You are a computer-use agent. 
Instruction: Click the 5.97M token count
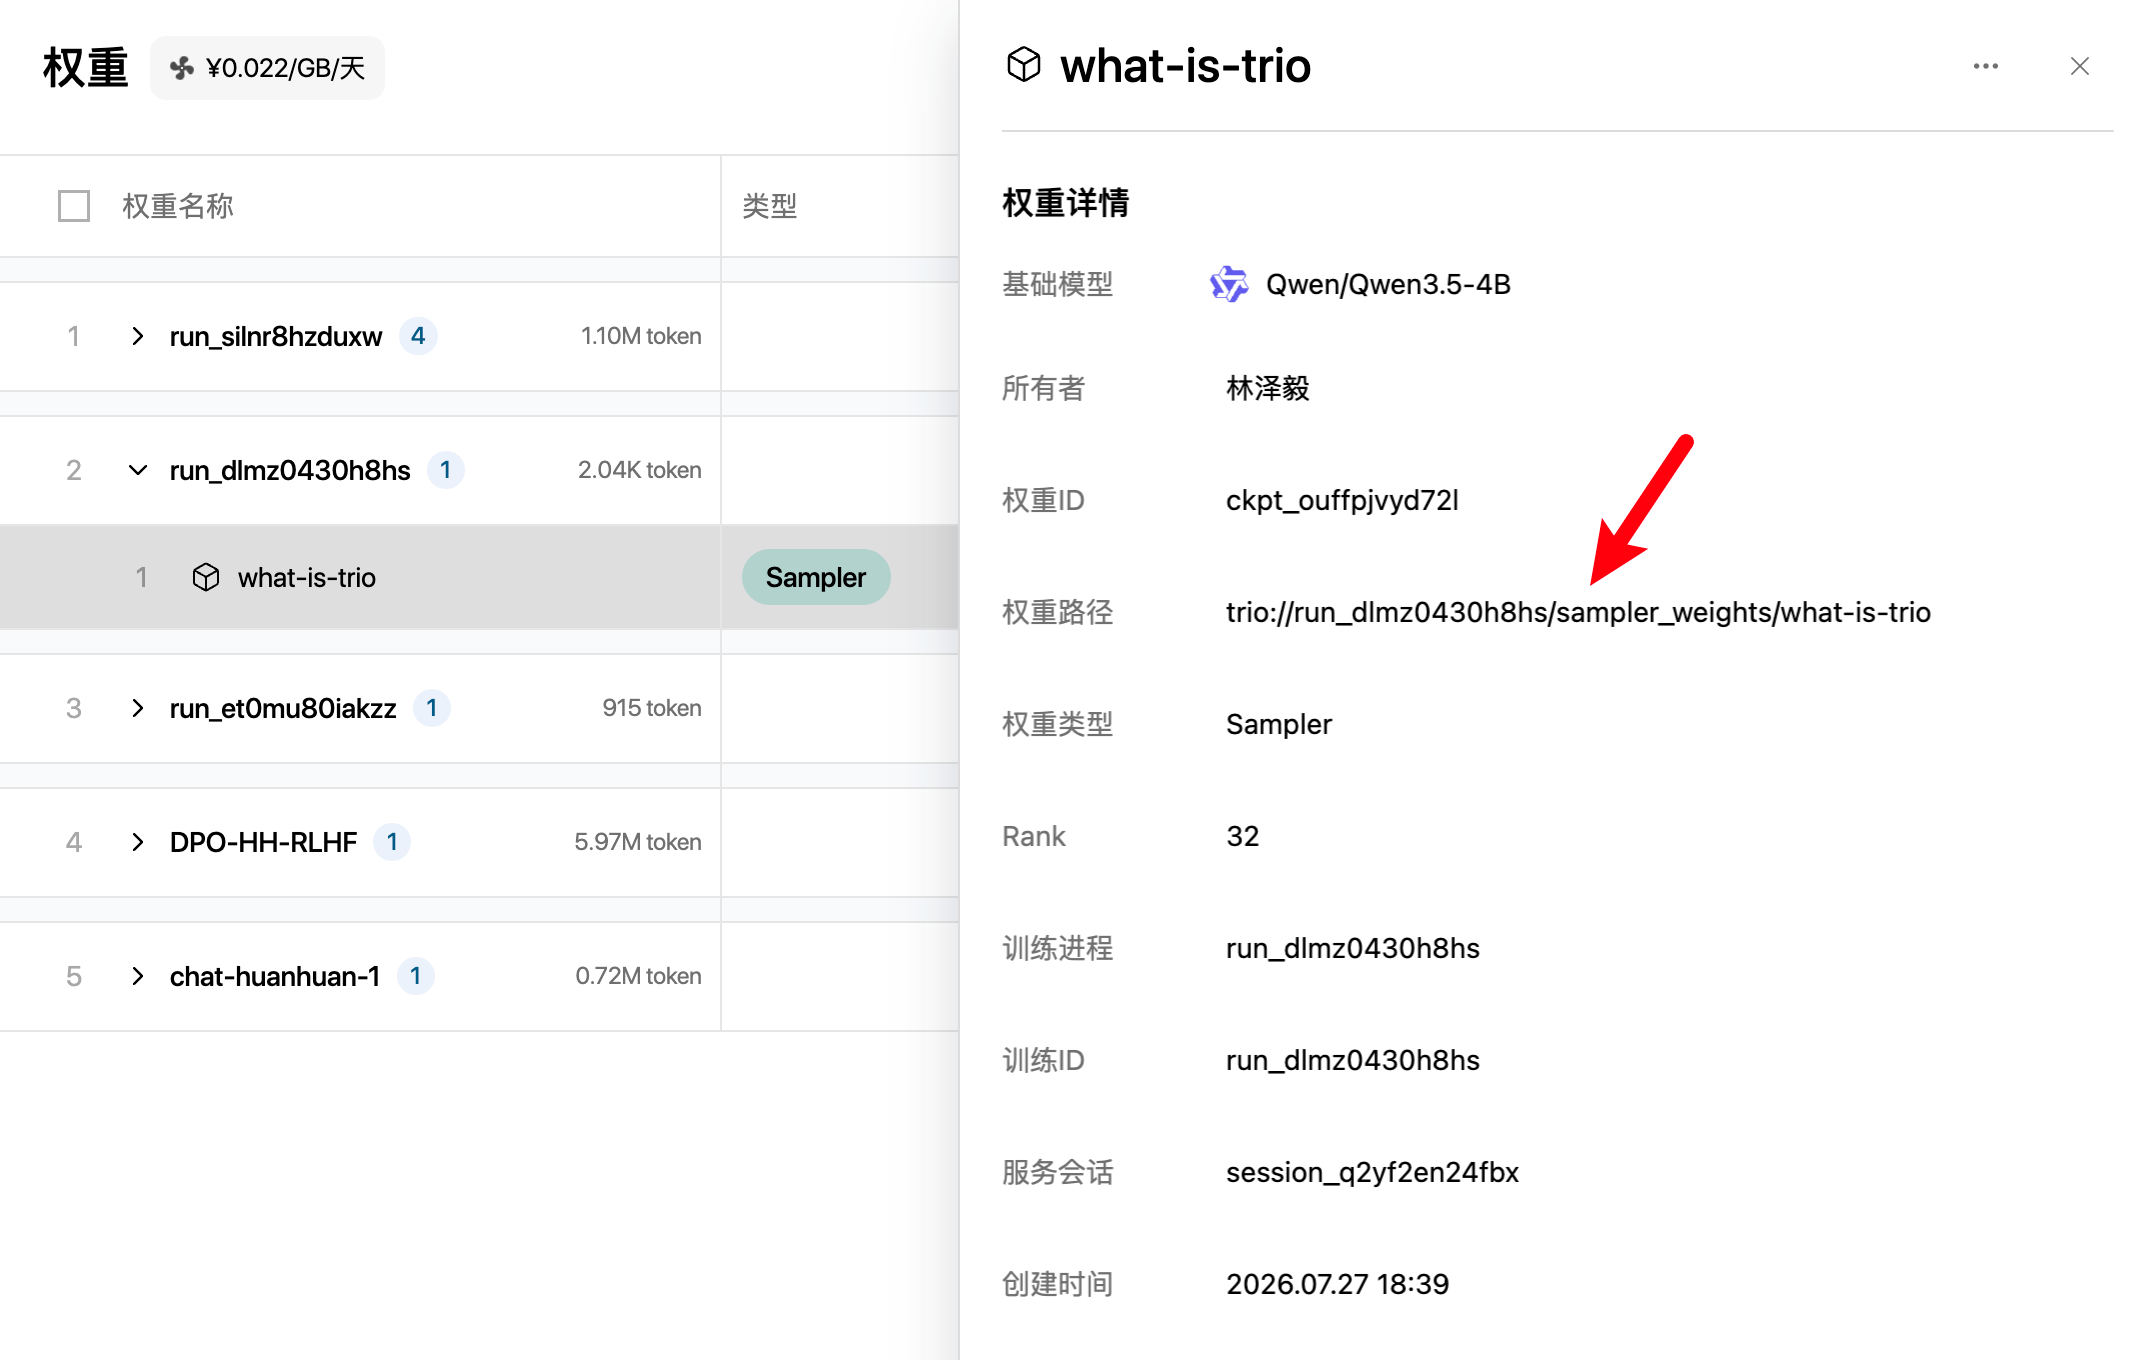[638, 842]
